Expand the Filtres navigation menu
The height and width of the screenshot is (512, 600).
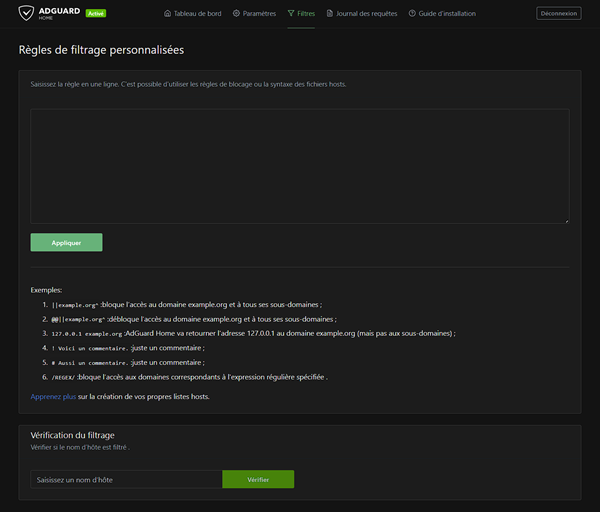(306, 14)
